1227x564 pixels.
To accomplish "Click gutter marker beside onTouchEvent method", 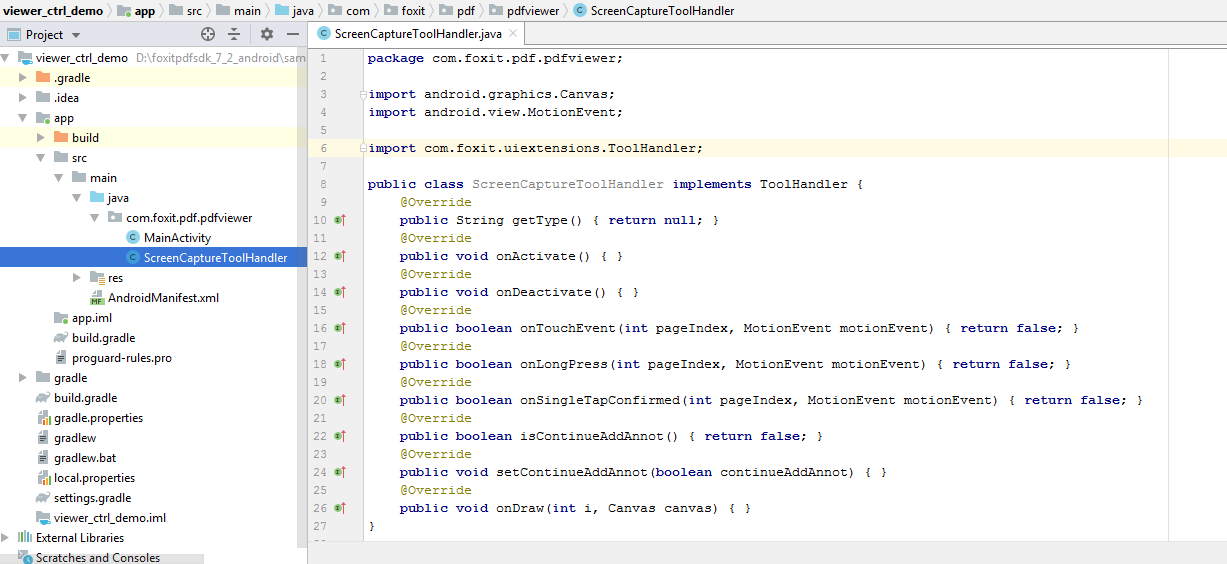I will [x=339, y=328].
